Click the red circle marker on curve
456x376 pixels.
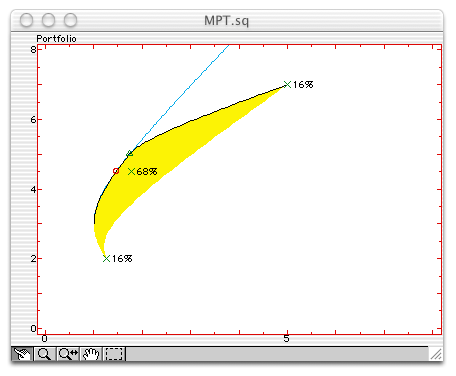point(116,171)
